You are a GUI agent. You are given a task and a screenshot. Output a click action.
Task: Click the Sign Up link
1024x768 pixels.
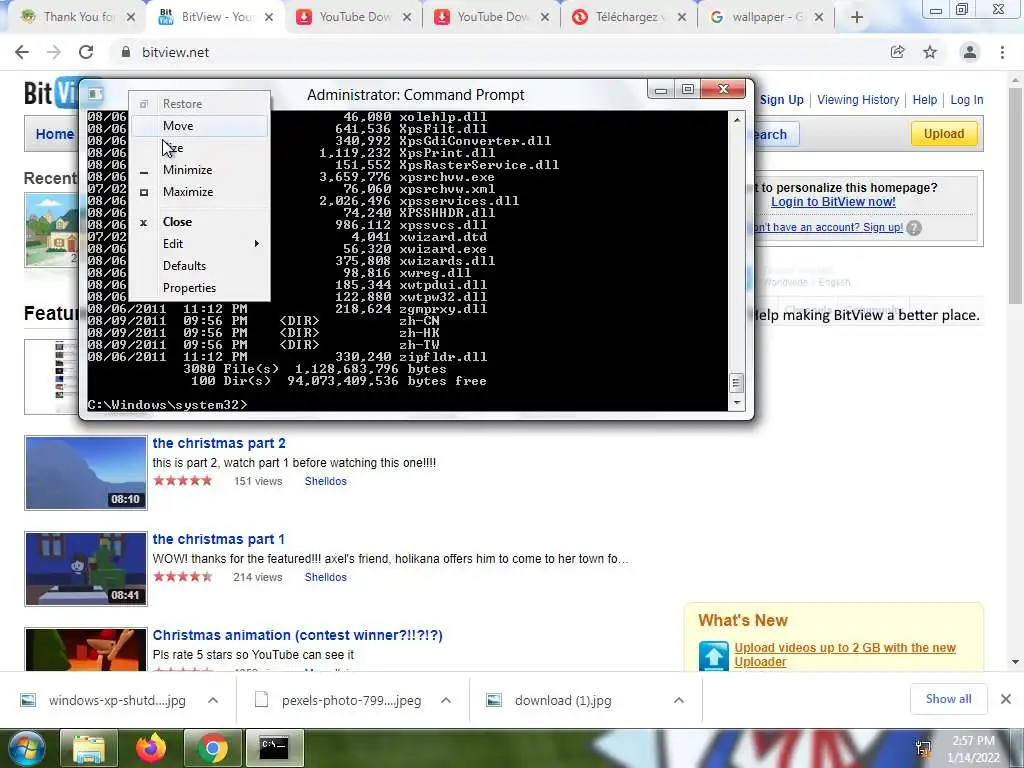[782, 100]
